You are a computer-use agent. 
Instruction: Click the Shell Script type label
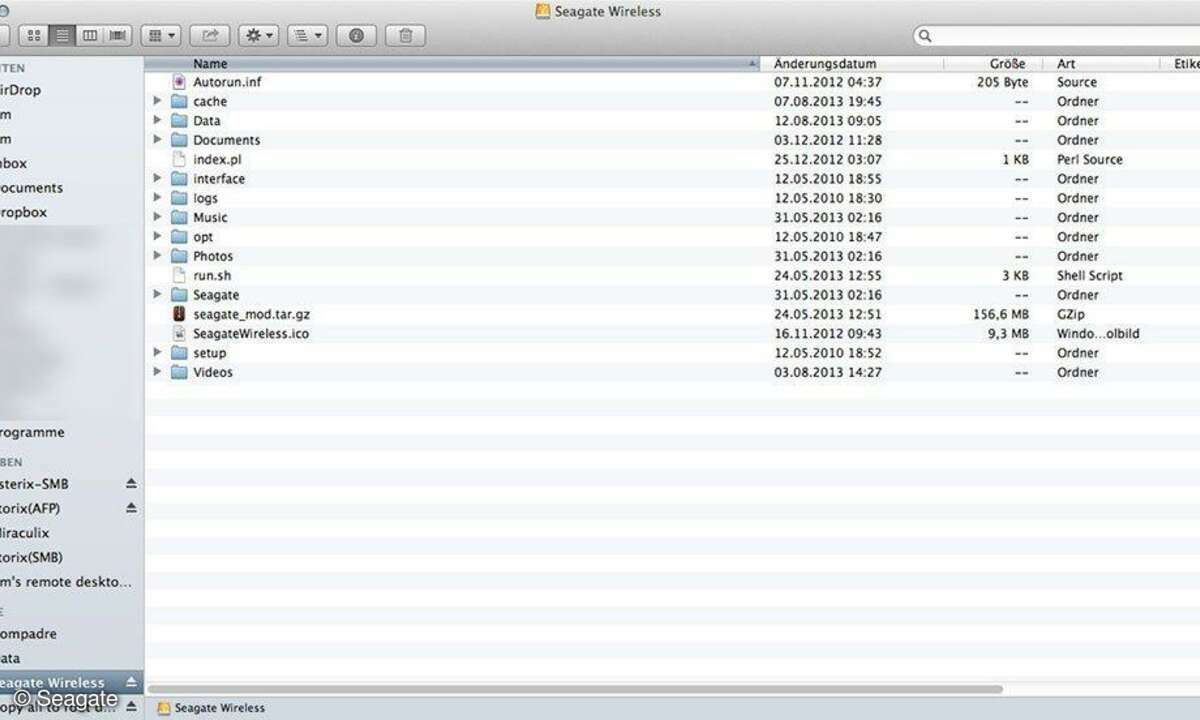(1090, 275)
